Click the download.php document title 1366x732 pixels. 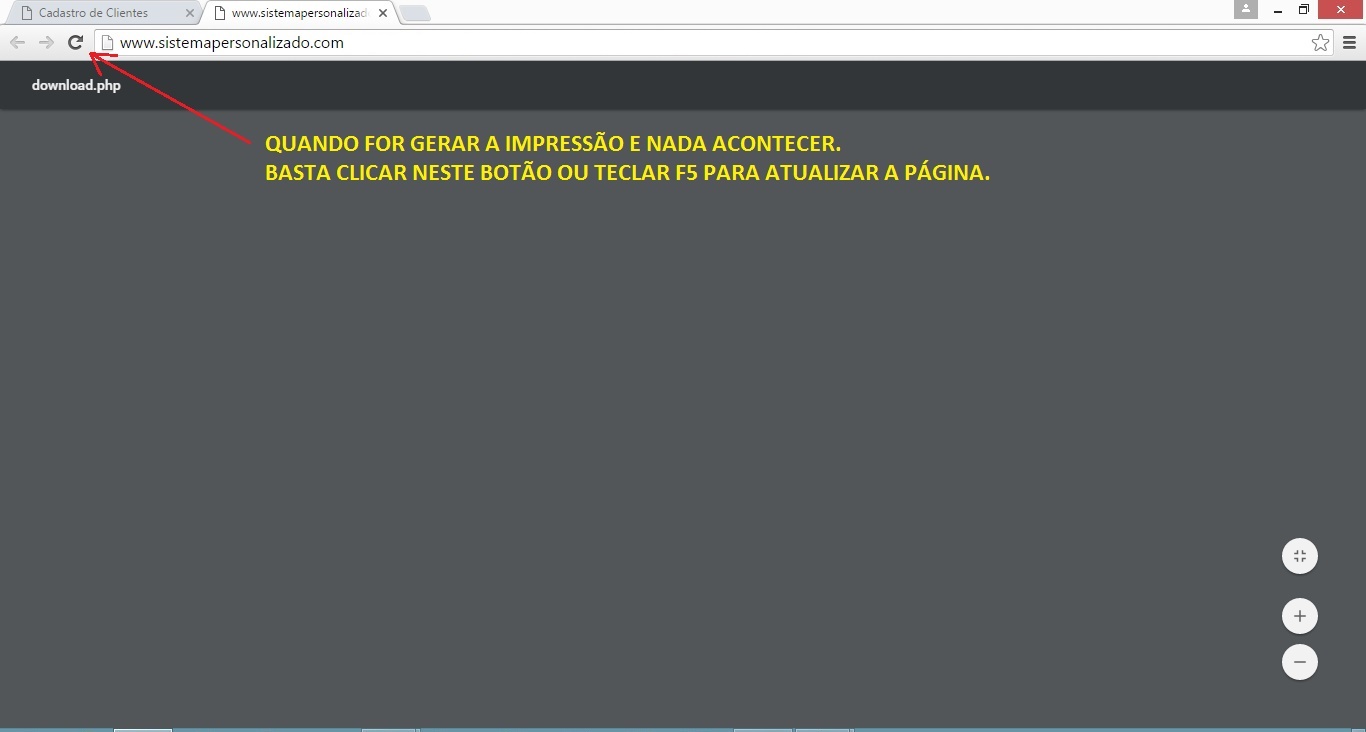[x=76, y=85]
